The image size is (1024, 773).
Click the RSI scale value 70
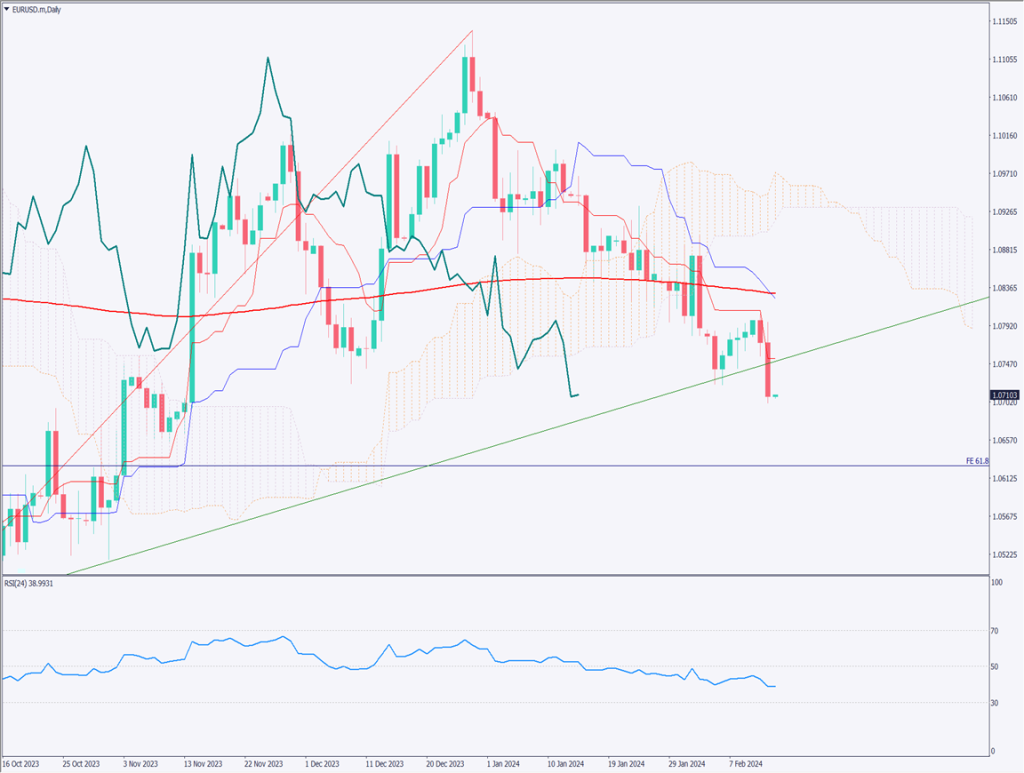pos(995,631)
